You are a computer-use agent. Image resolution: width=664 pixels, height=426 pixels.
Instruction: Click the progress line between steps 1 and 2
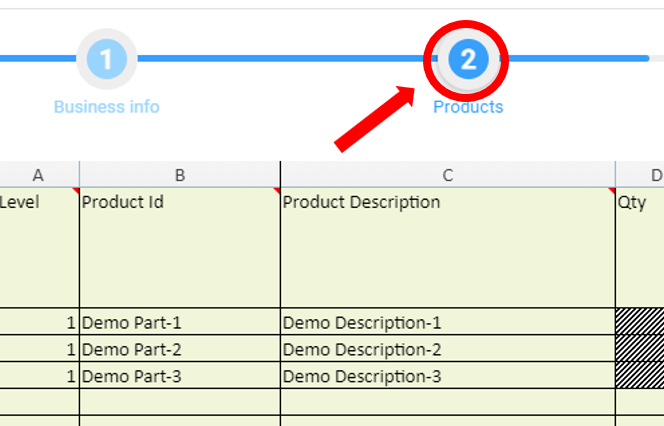click(280, 59)
